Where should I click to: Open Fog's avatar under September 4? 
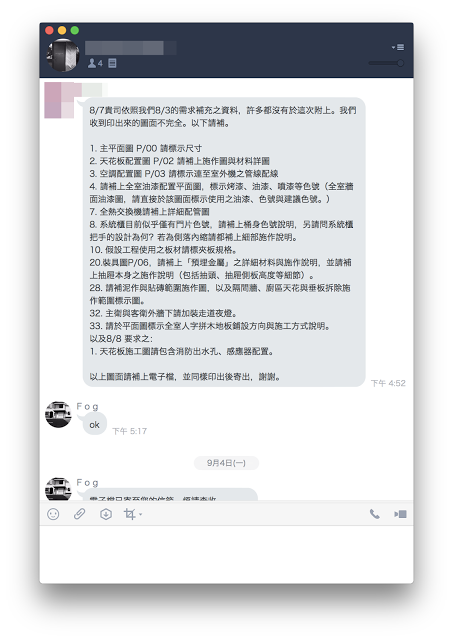(x=58, y=488)
